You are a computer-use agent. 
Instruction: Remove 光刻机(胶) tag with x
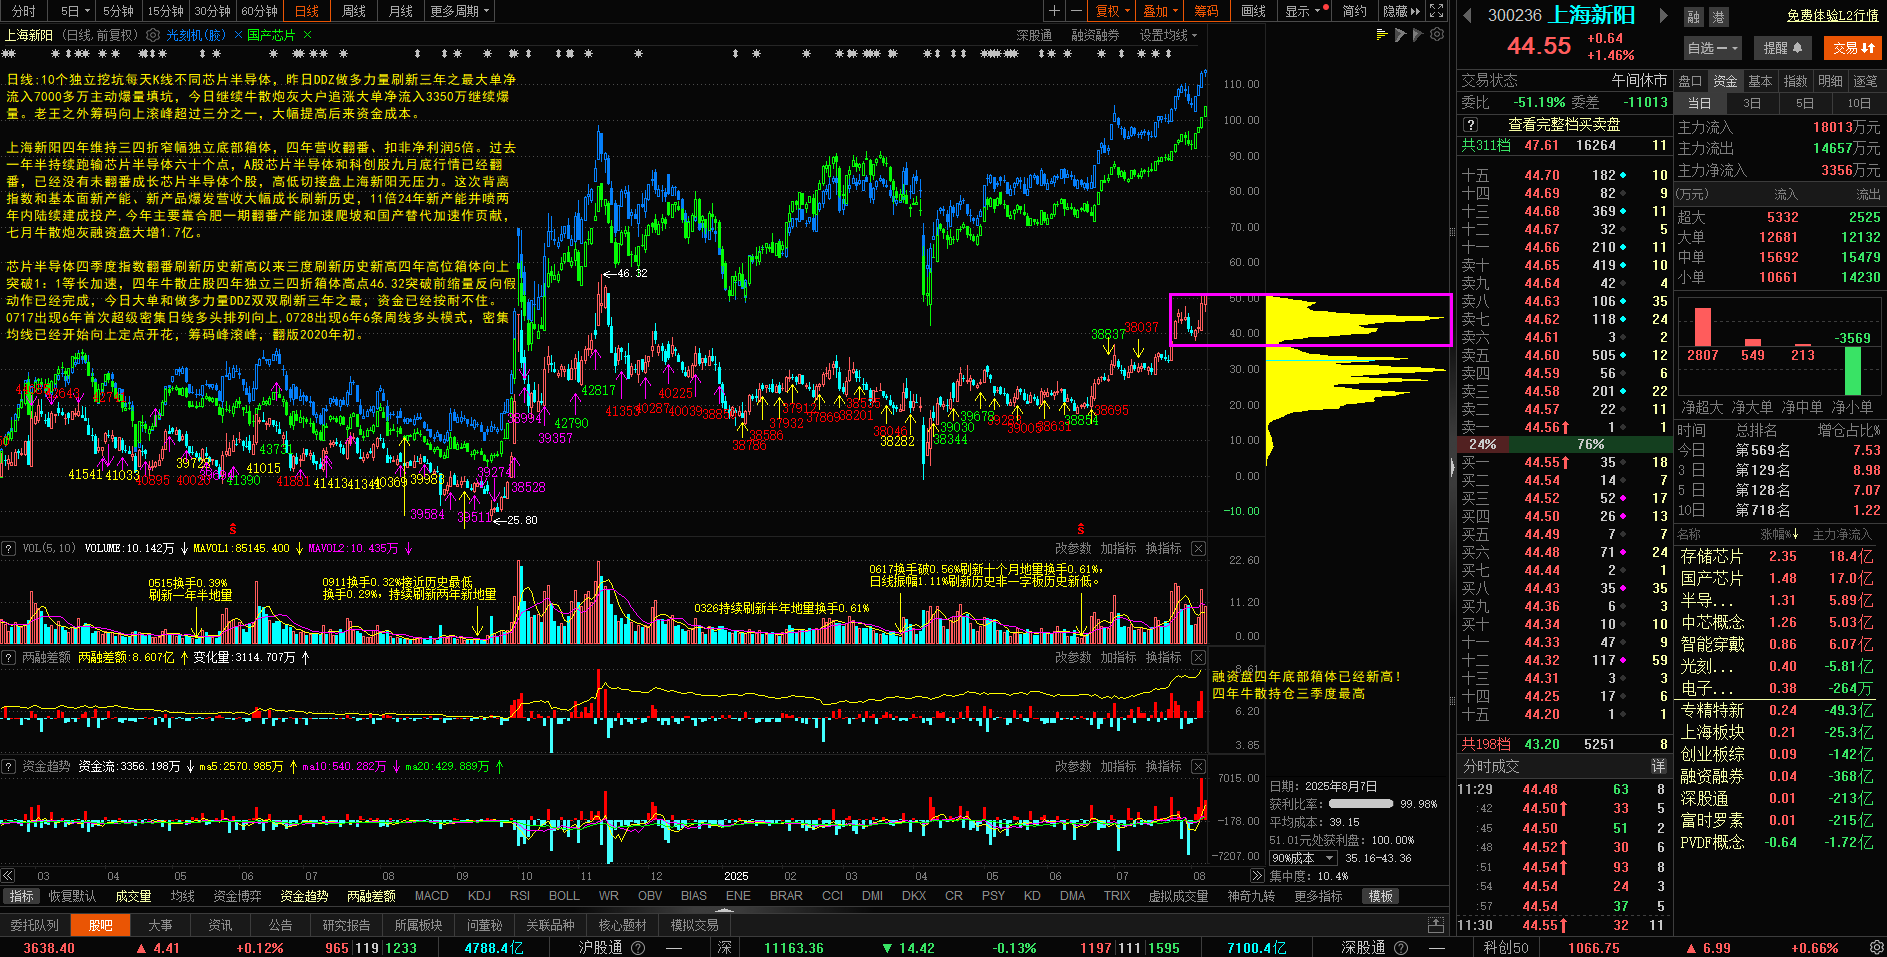pyautogui.click(x=238, y=35)
